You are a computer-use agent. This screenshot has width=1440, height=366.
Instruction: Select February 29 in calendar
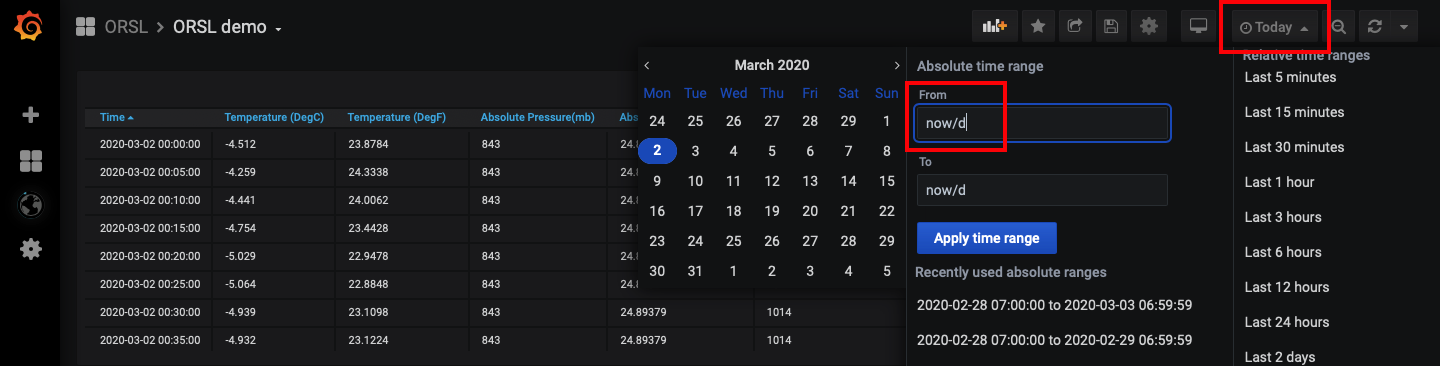848,121
